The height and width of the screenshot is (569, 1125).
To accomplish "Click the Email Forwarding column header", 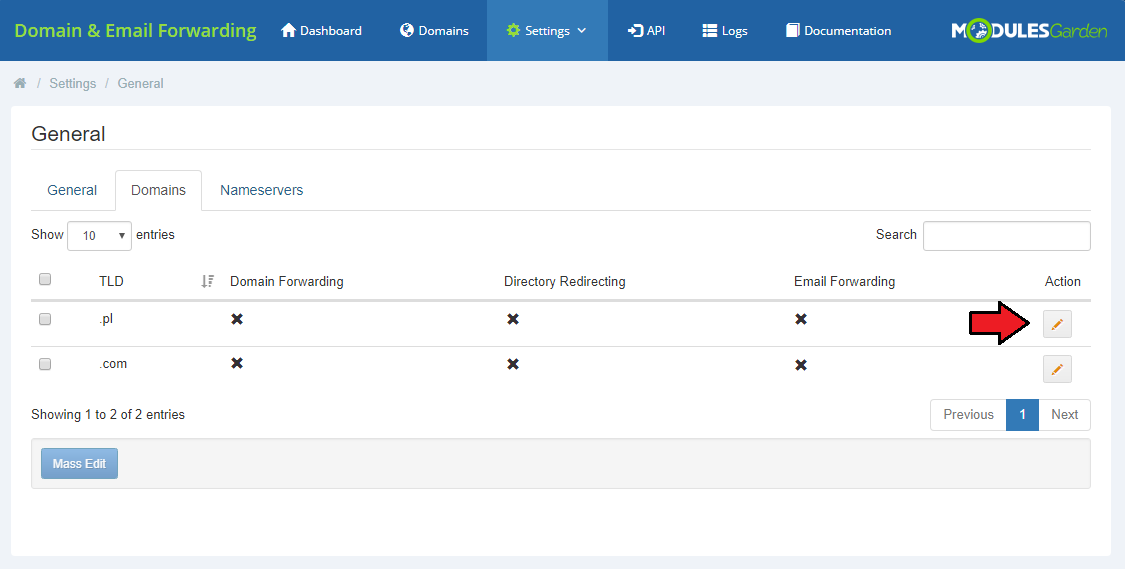I will pos(844,281).
